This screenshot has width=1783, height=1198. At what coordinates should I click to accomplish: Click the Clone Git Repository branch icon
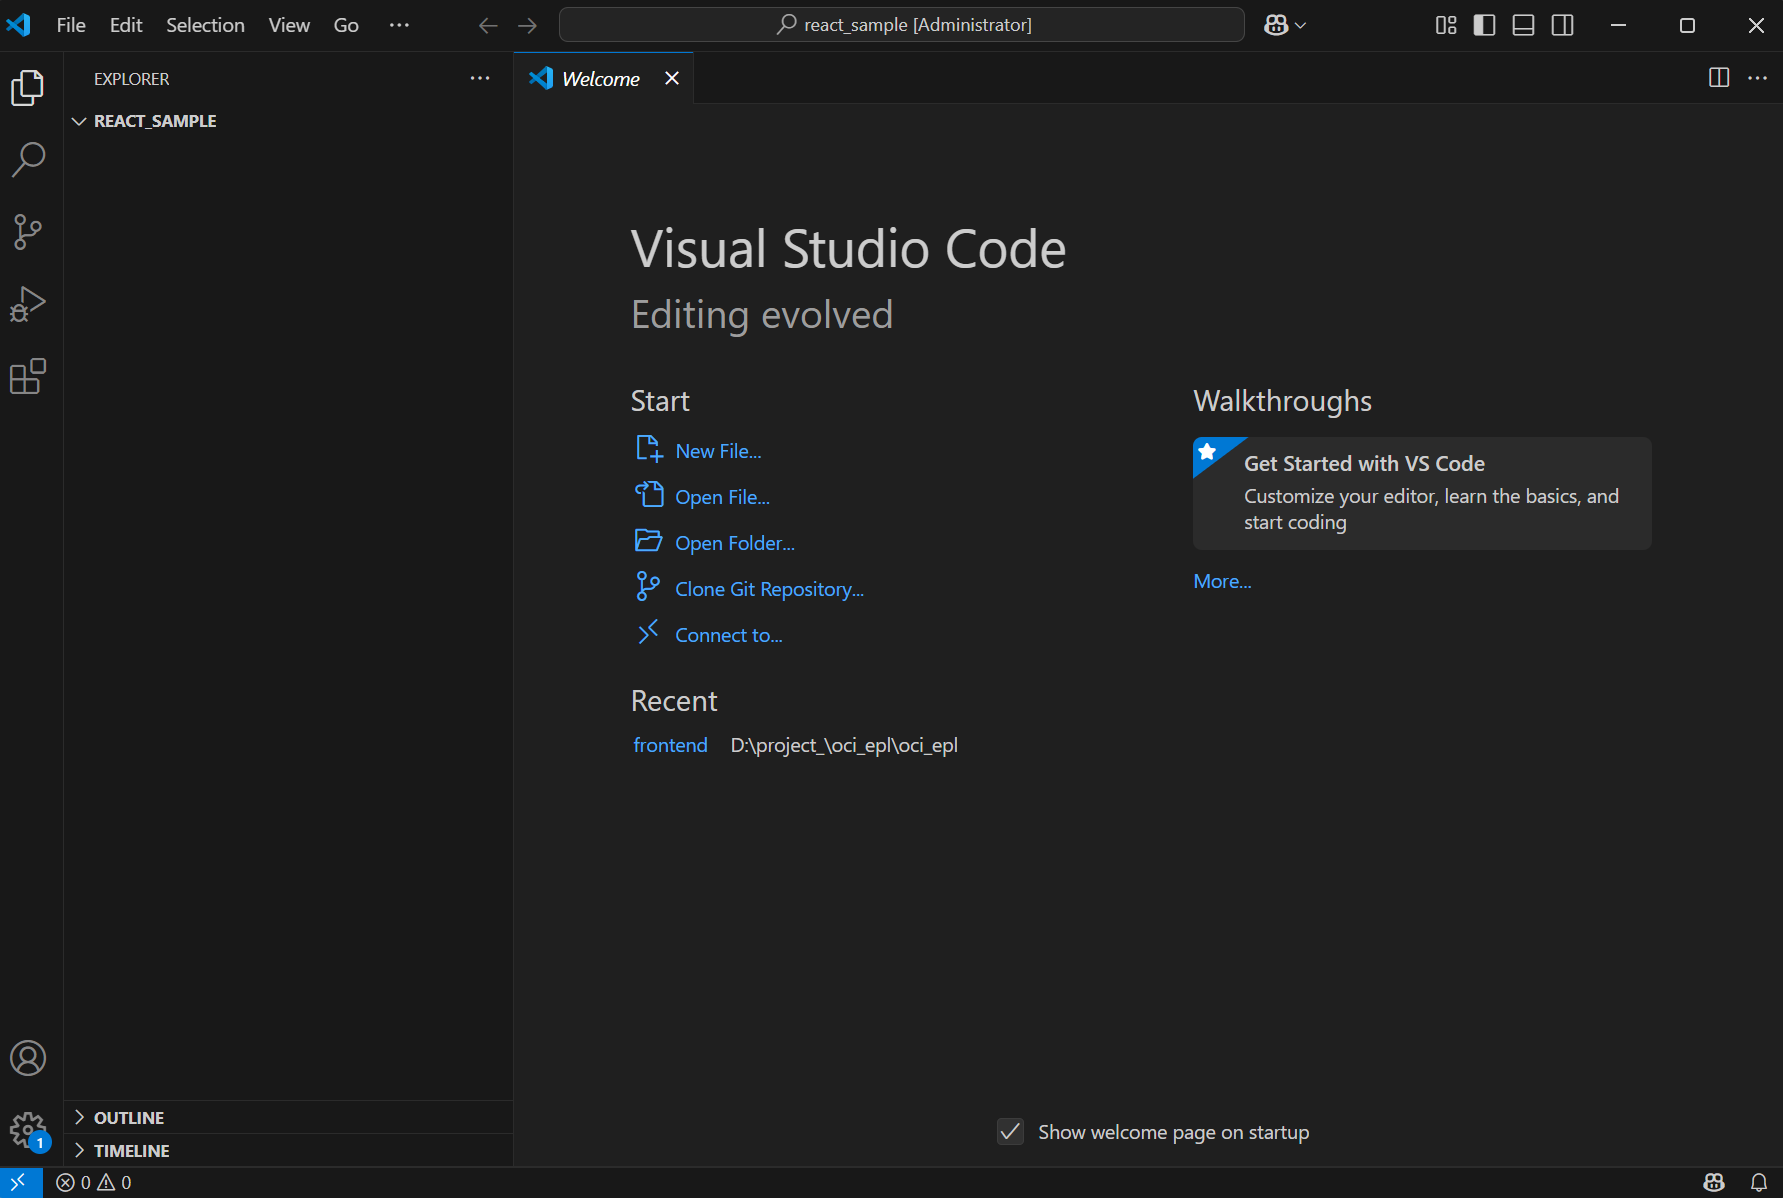648,587
